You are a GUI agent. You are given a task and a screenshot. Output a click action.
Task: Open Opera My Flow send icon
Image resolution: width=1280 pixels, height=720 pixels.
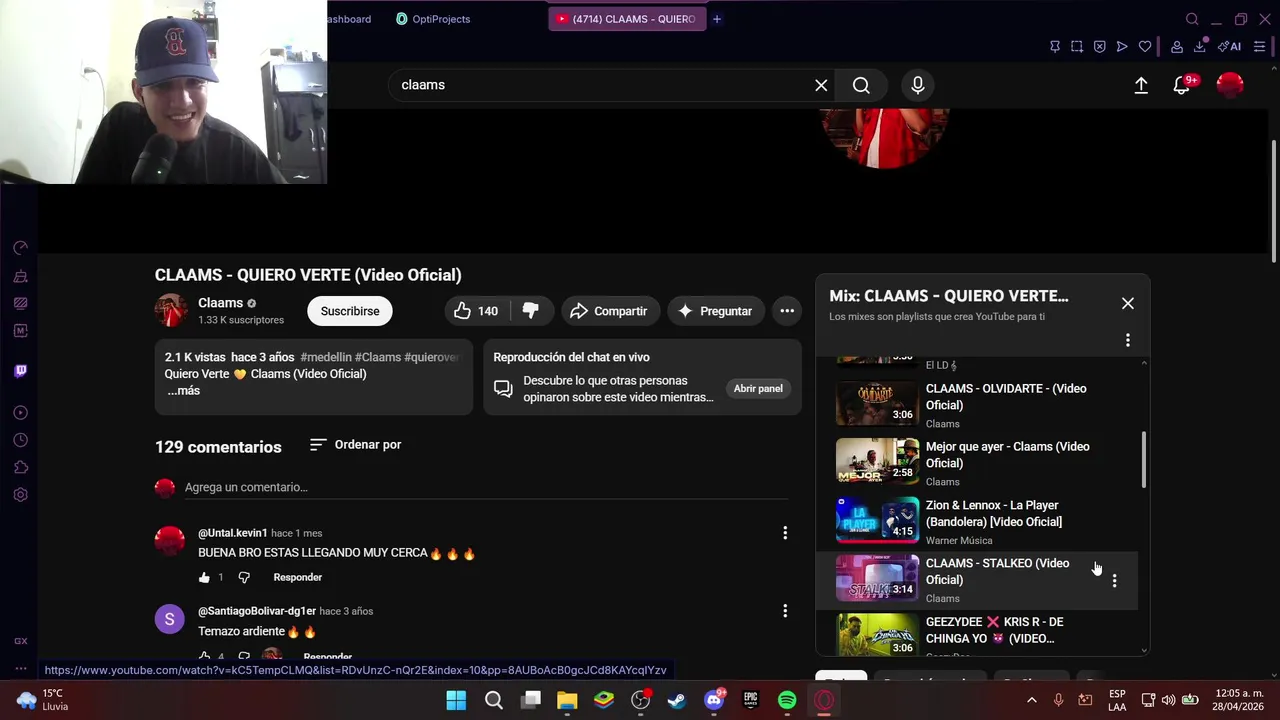tap(1122, 47)
